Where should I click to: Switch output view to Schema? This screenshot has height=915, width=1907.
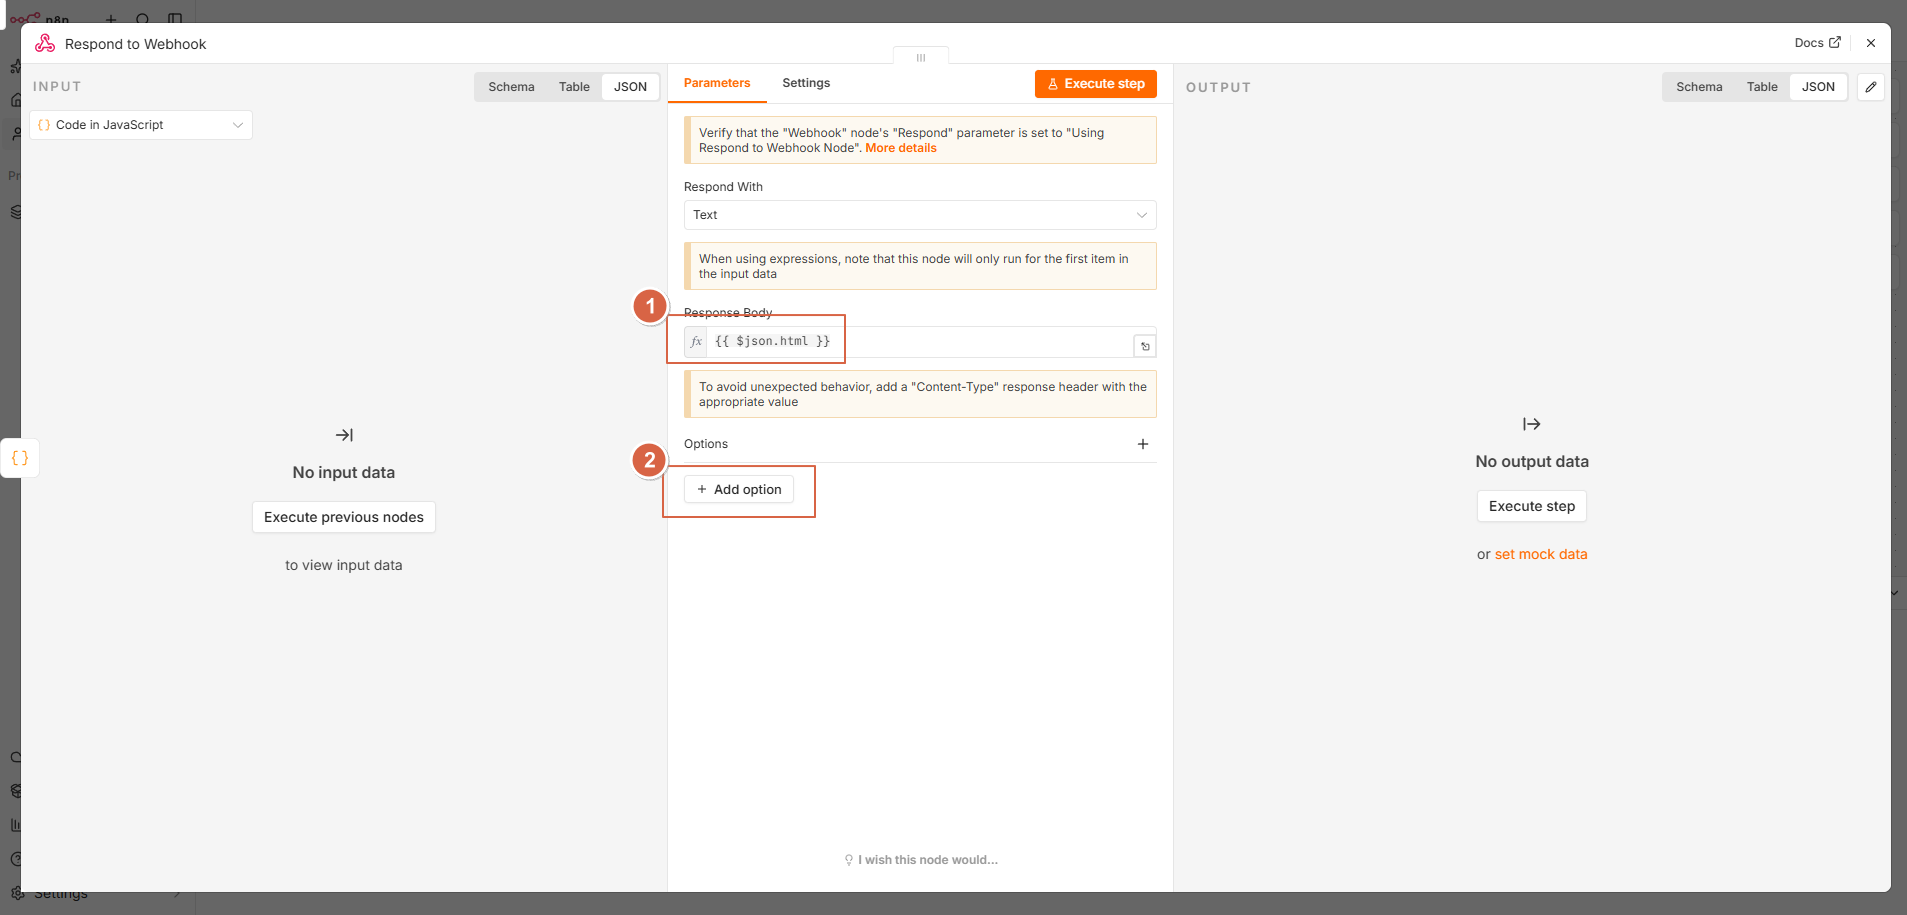1699,87
